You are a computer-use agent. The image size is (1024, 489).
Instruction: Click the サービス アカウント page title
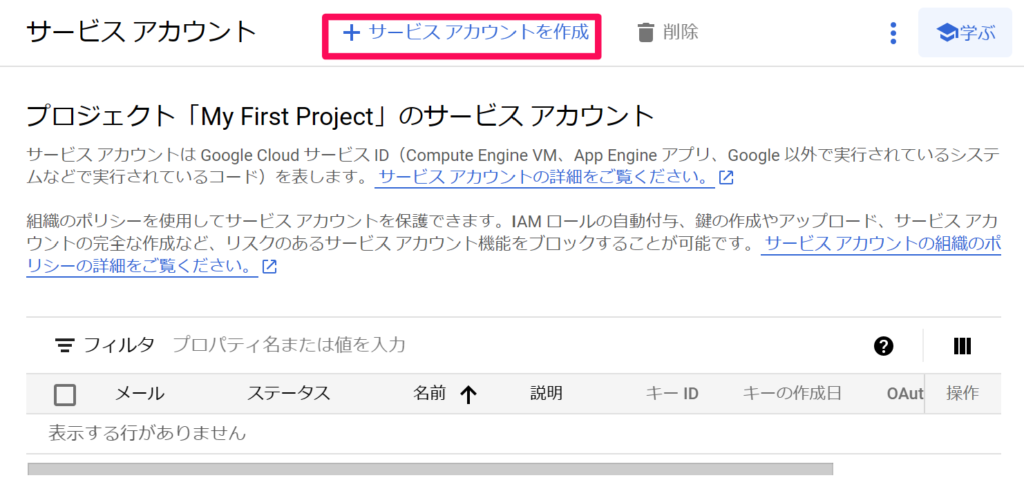[141, 32]
